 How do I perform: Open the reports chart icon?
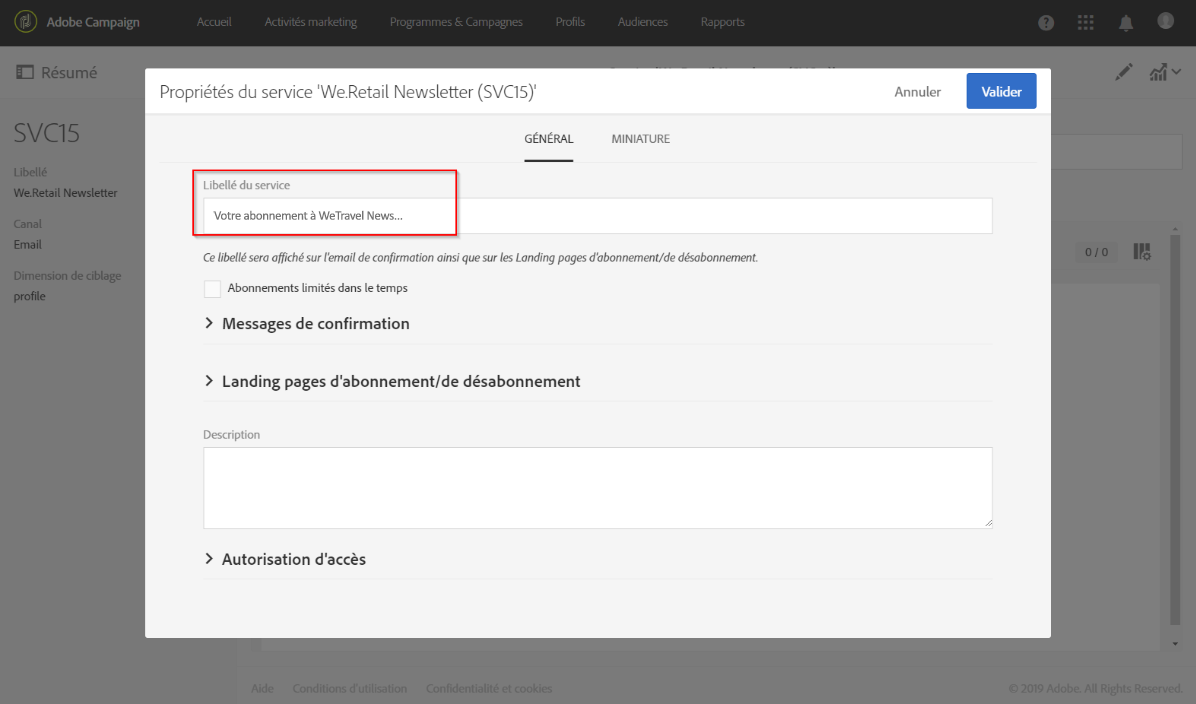pos(1159,72)
